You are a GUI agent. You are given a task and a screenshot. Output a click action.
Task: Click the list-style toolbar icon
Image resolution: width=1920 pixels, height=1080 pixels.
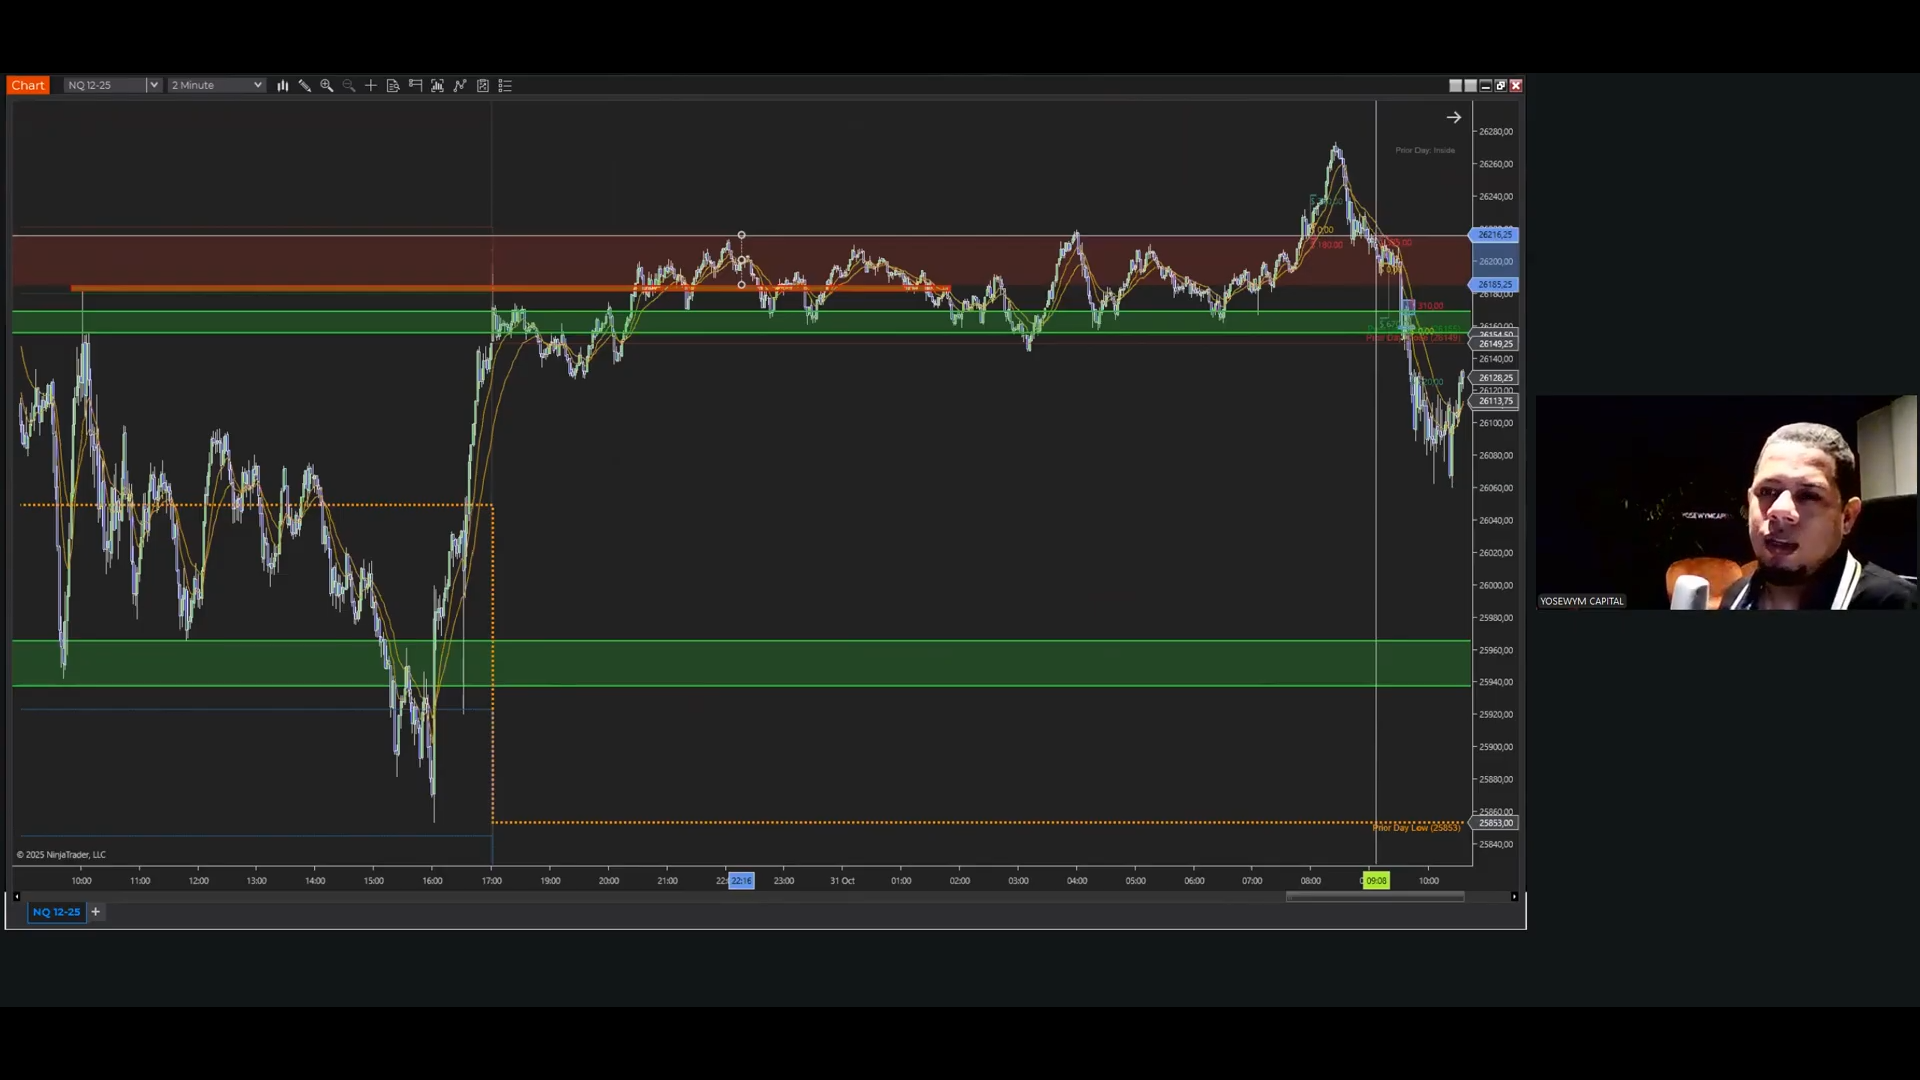505,86
